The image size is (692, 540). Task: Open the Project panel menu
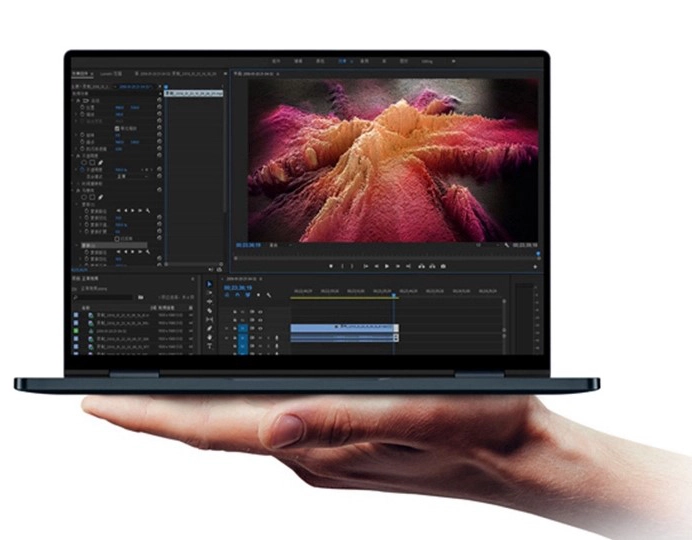[192, 279]
